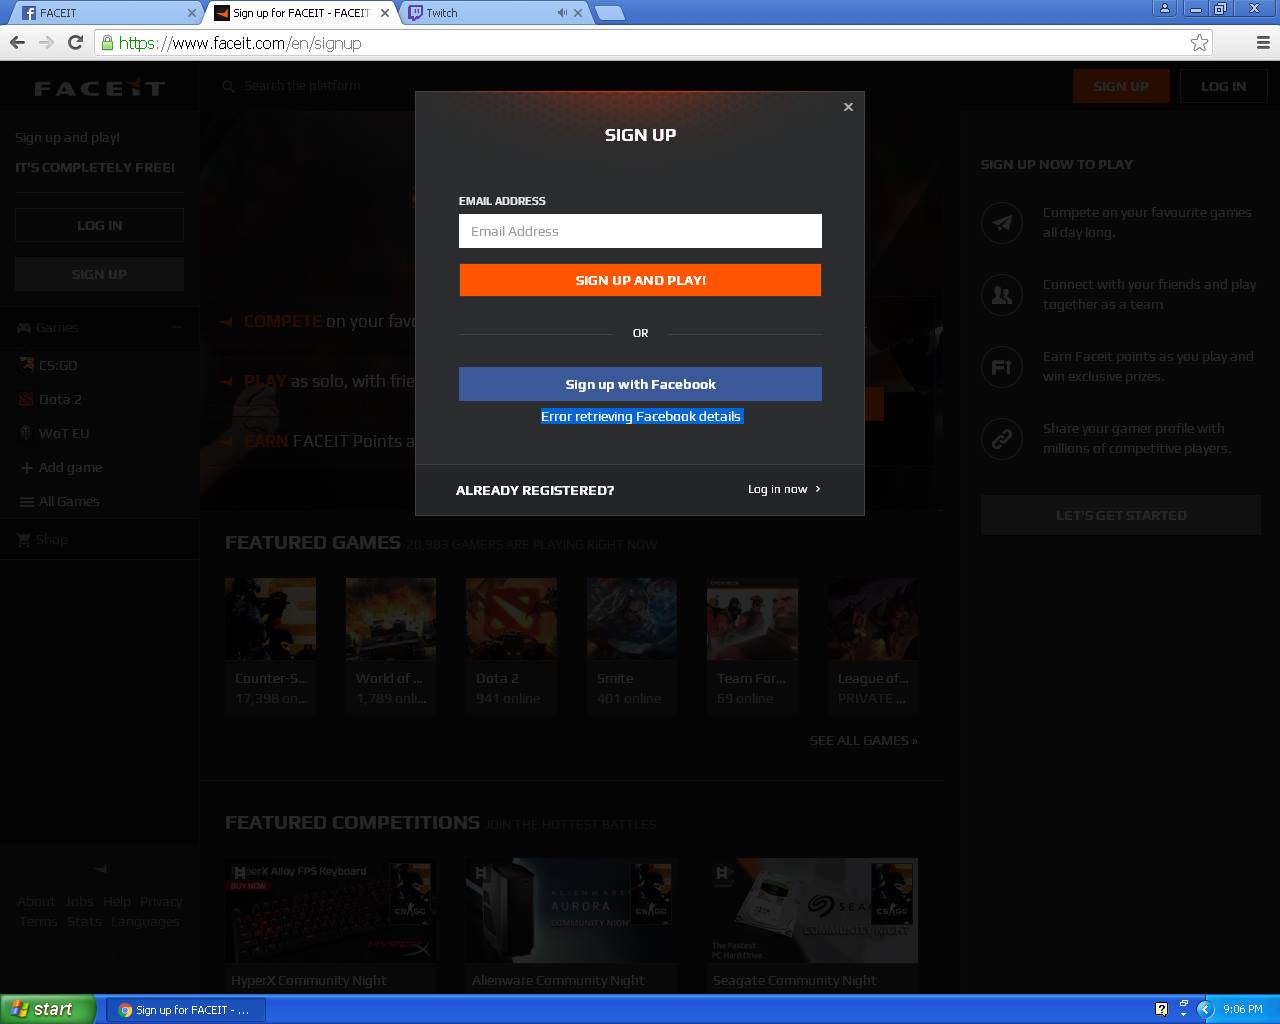Mute the Twitch tab audio icon
Viewport: 1280px width, 1024px height.
pos(562,13)
